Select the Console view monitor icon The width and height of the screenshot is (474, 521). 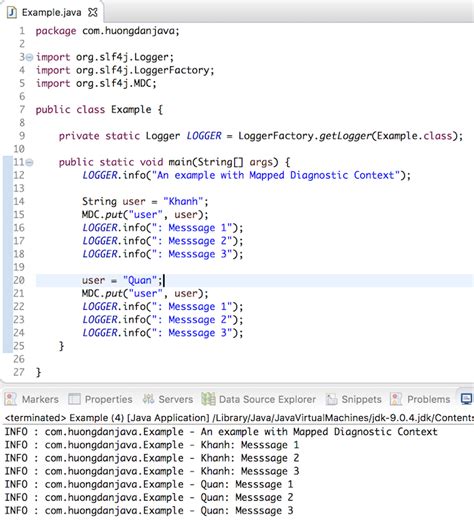click(x=466, y=399)
